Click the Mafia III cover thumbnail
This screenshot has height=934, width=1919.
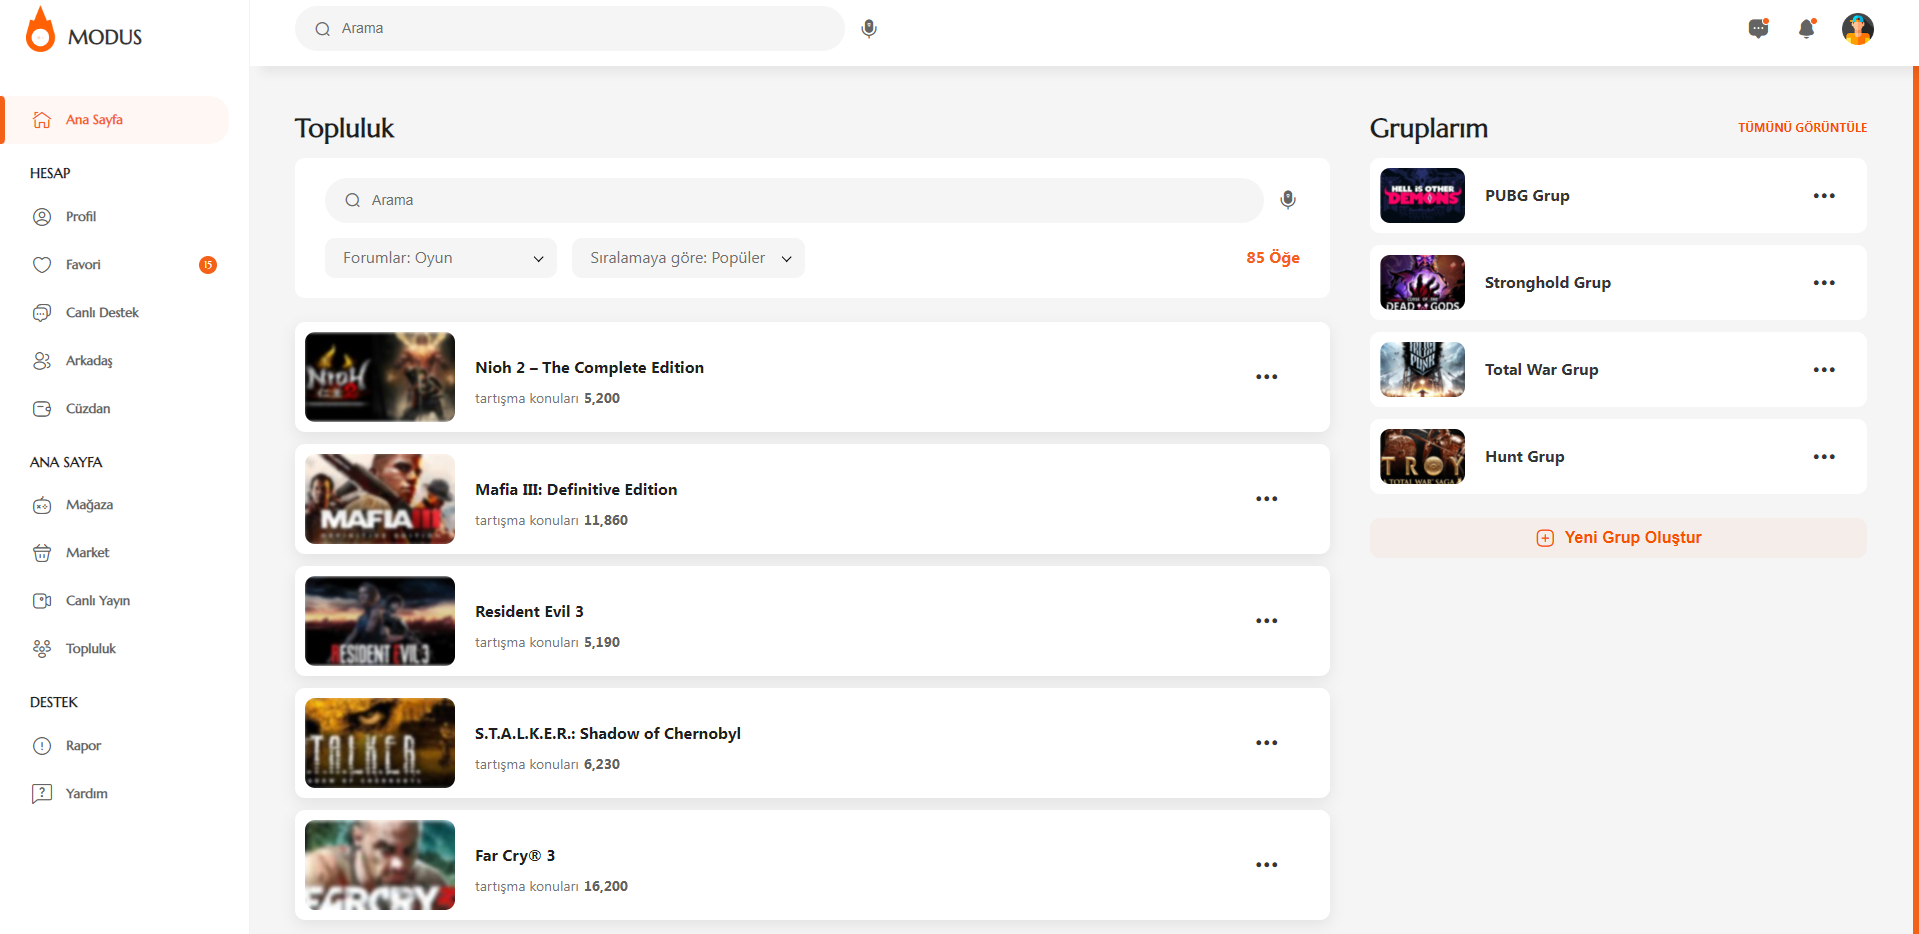coord(380,499)
